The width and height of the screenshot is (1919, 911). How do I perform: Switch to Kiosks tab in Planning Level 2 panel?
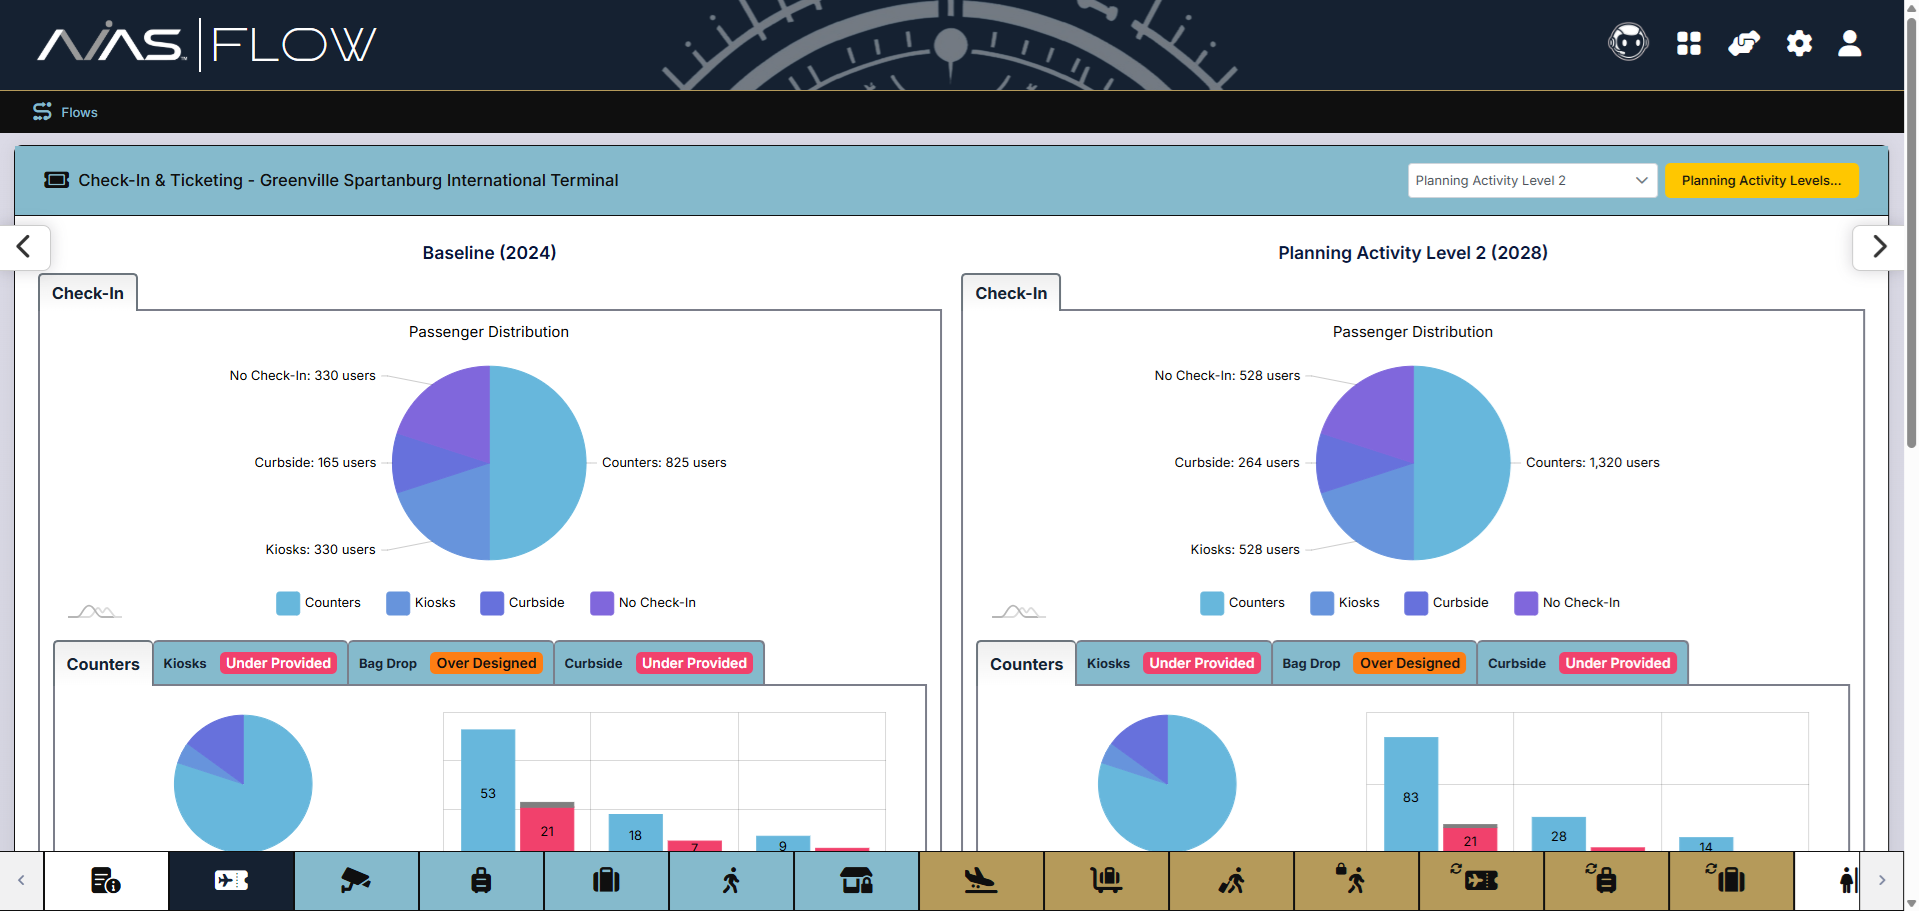point(1173,663)
